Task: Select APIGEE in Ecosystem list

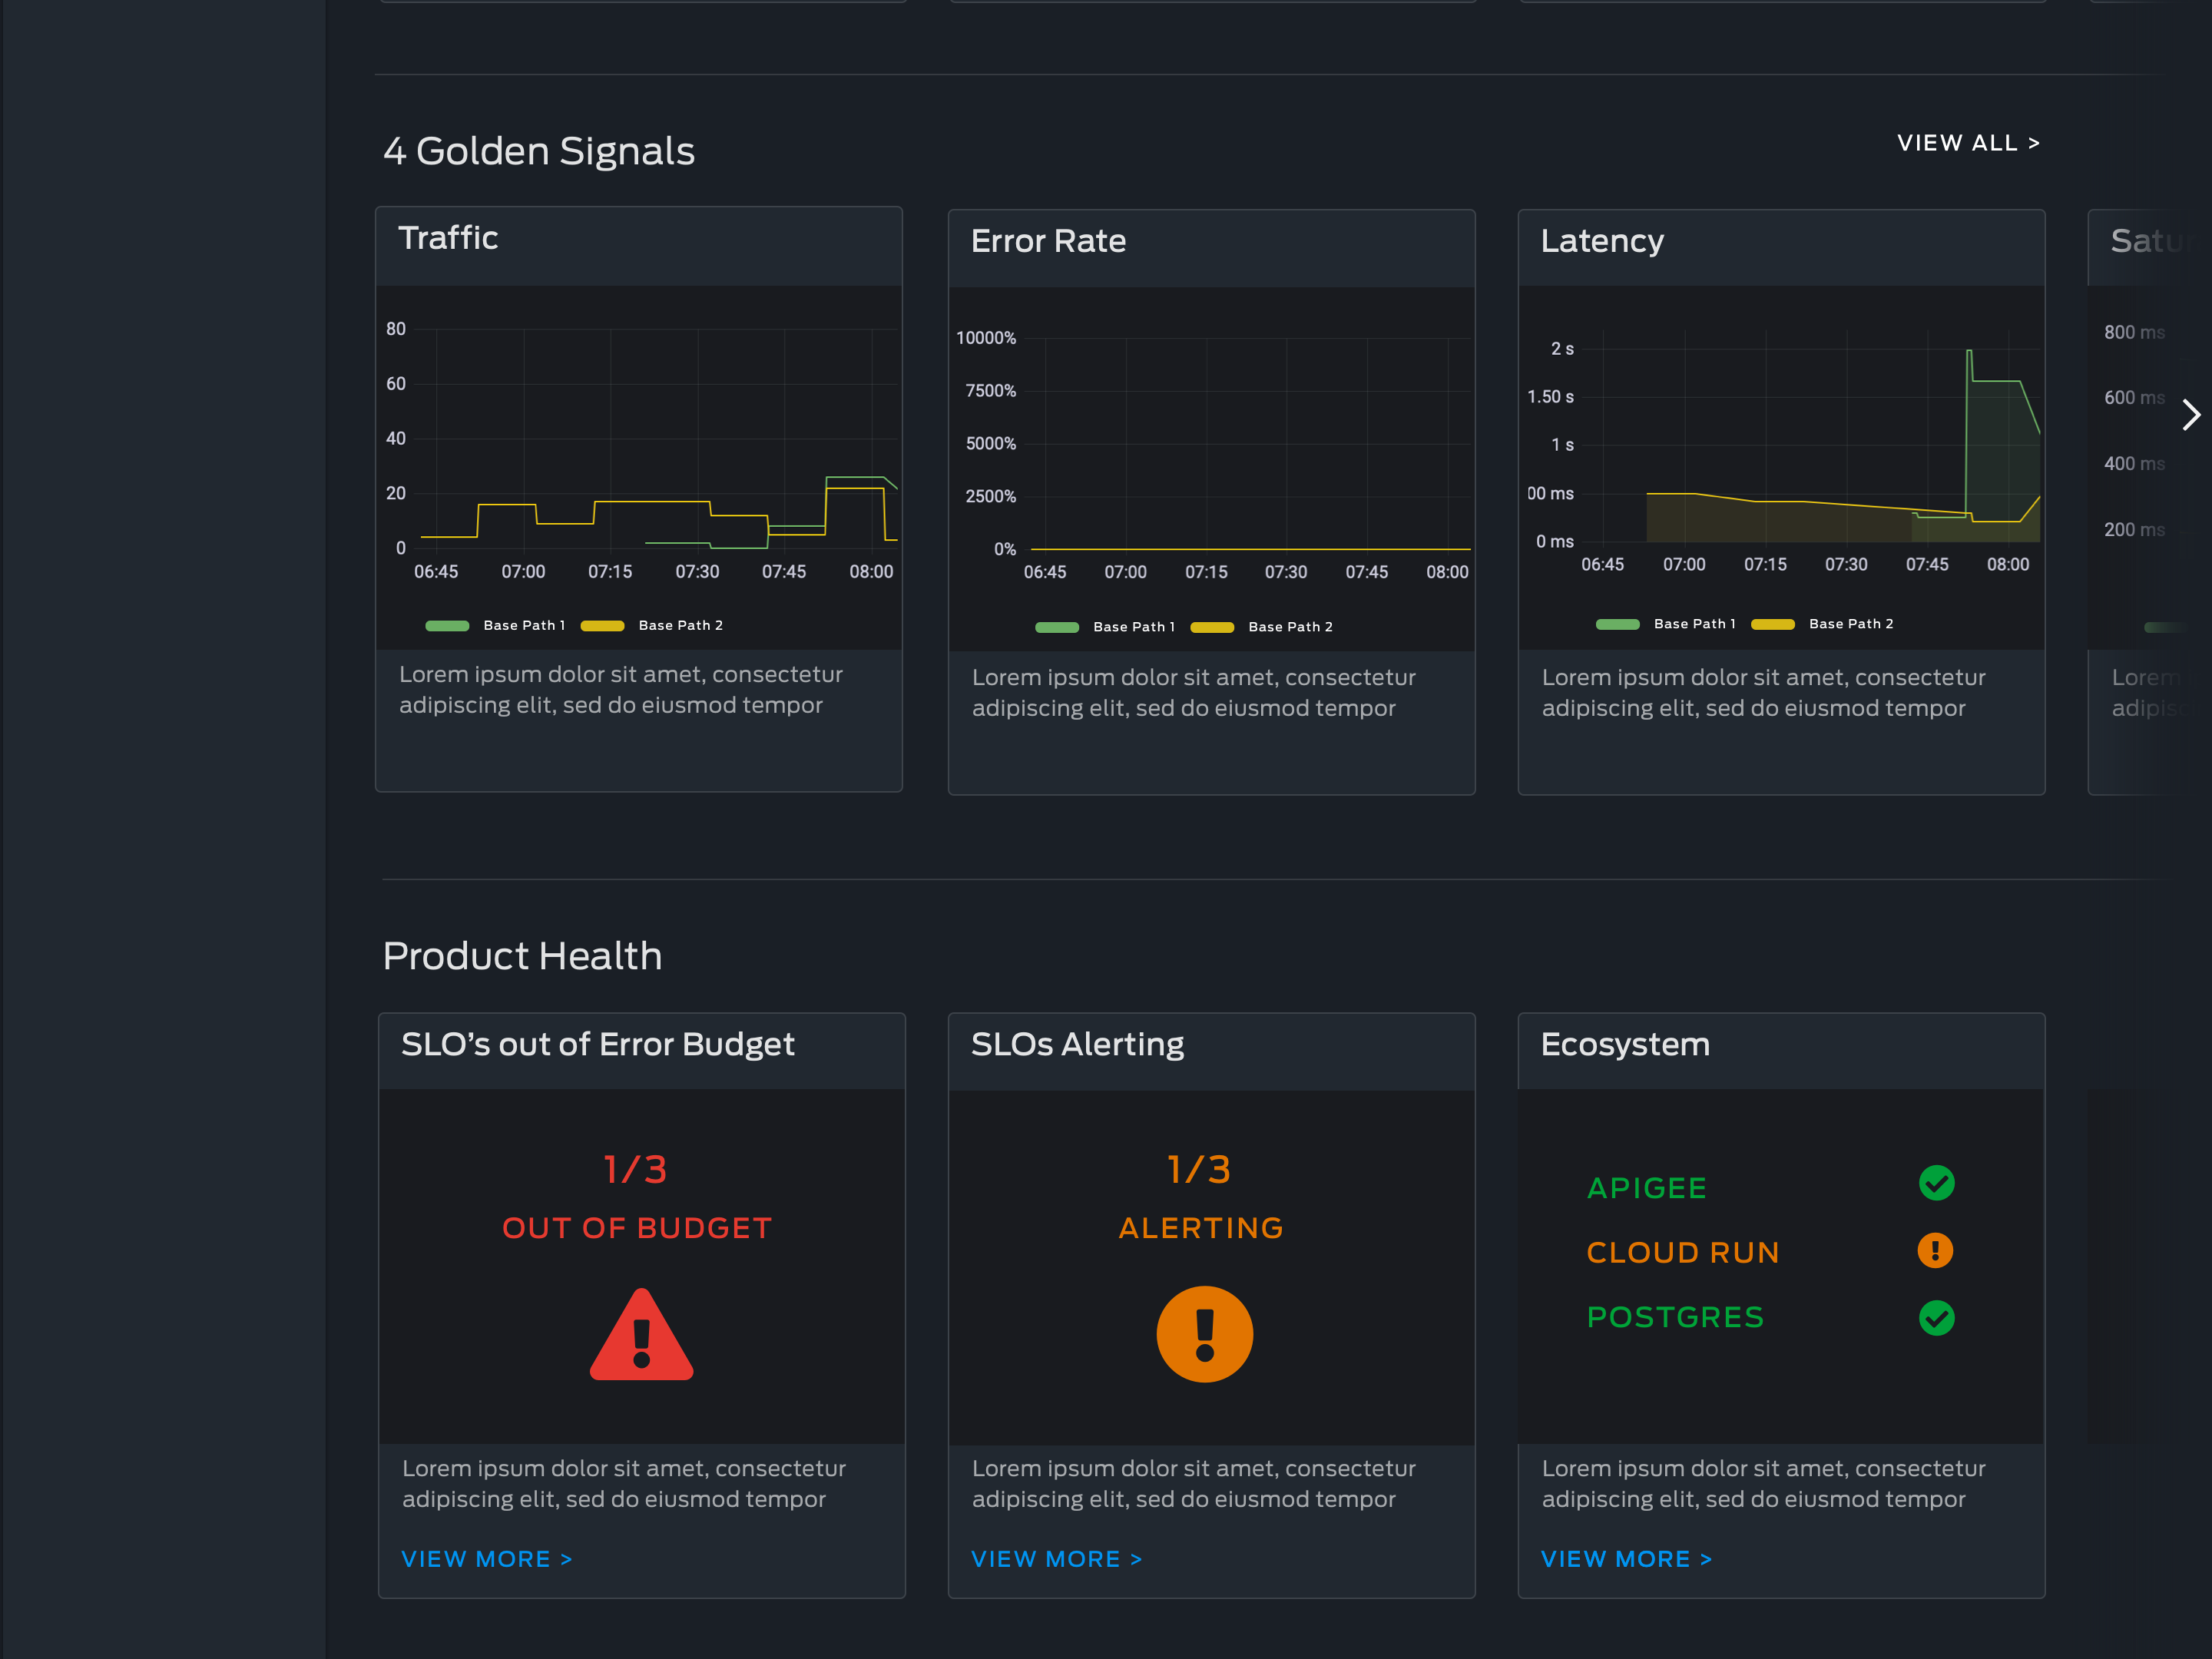Action: [x=1646, y=1188]
